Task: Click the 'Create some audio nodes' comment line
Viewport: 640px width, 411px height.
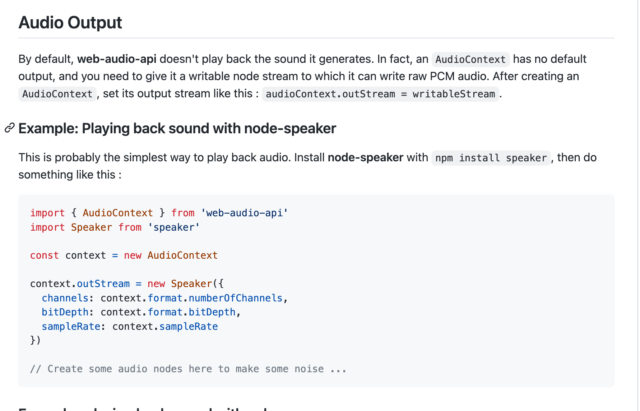Action: click(189, 368)
